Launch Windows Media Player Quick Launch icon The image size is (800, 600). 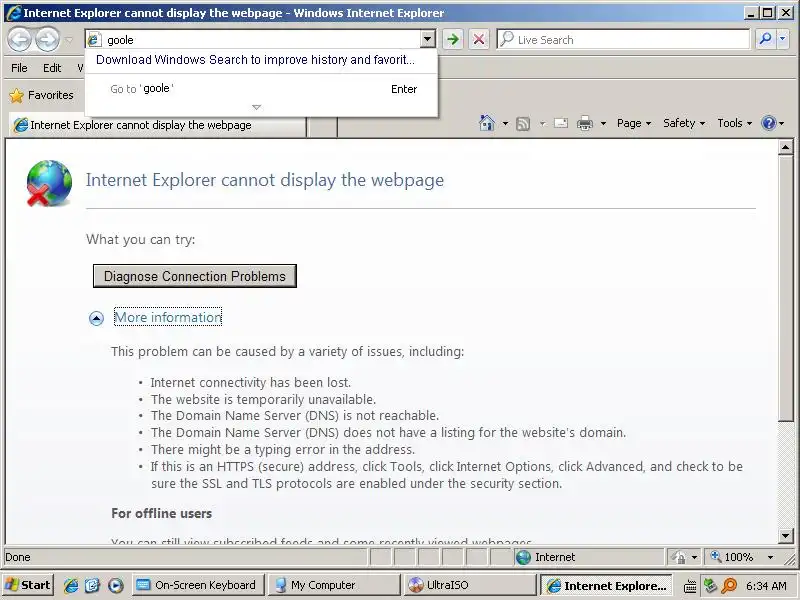pos(115,585)
